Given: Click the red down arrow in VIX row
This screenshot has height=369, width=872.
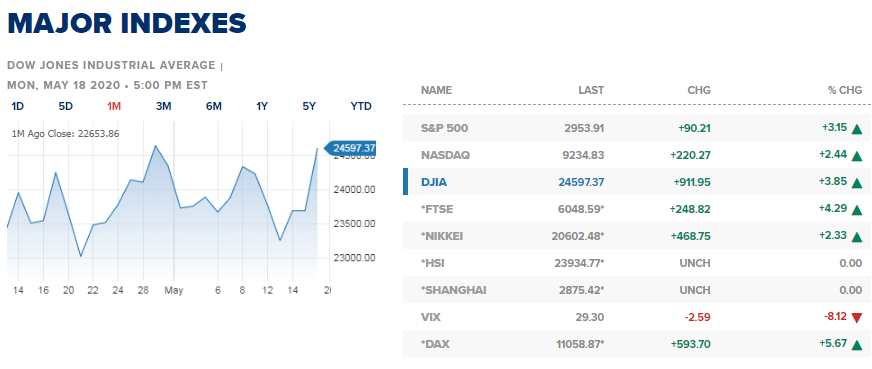Looking at the screenshot, I should click(x=856, y=318).
